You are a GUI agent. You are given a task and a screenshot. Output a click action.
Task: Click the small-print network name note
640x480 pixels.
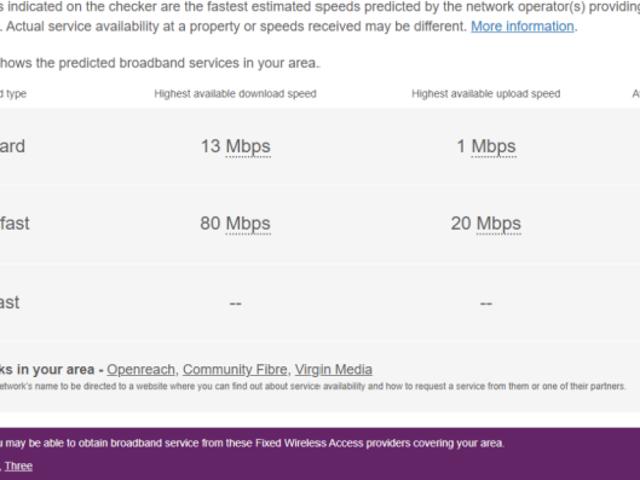tap(313, 386)
